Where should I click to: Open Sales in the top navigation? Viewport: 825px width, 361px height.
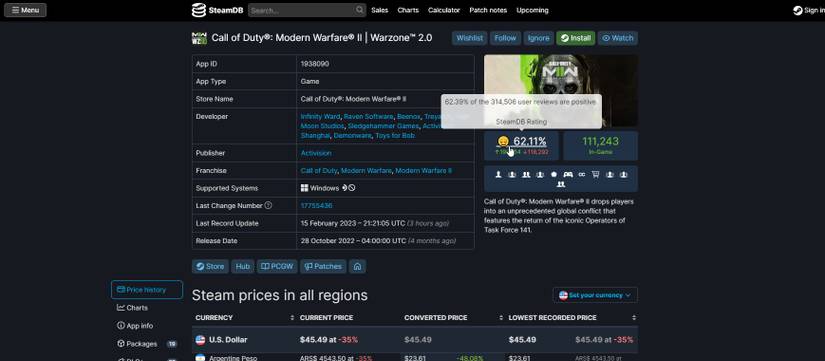pos(379,10)
